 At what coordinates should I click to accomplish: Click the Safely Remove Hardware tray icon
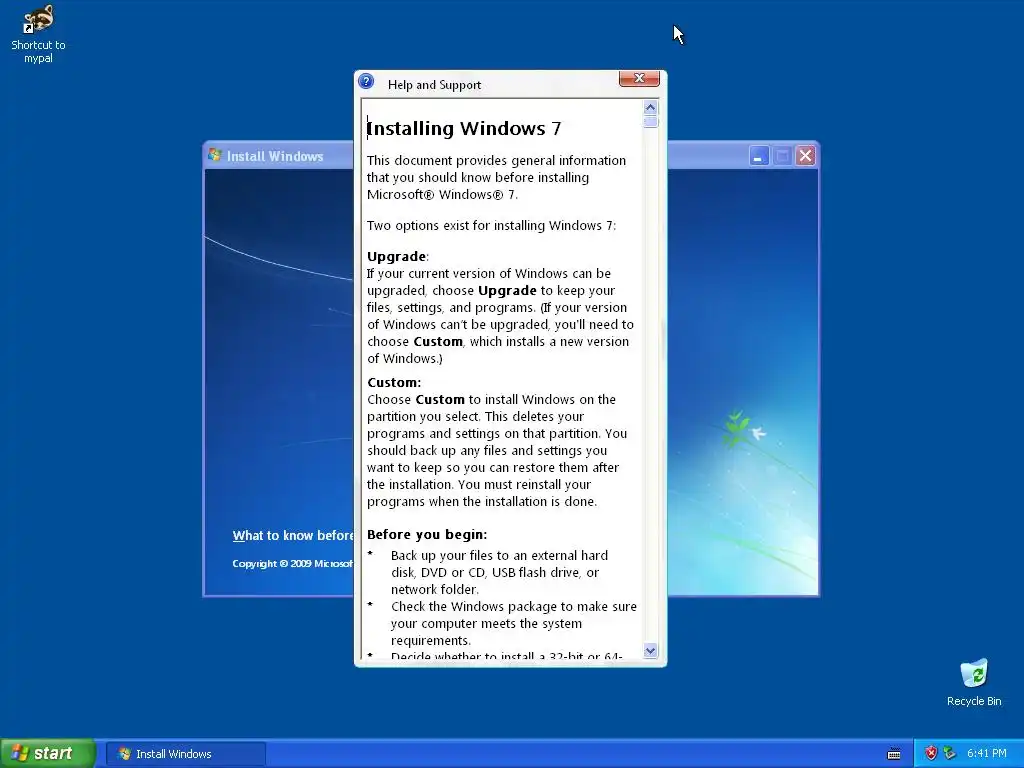(950, 754)
